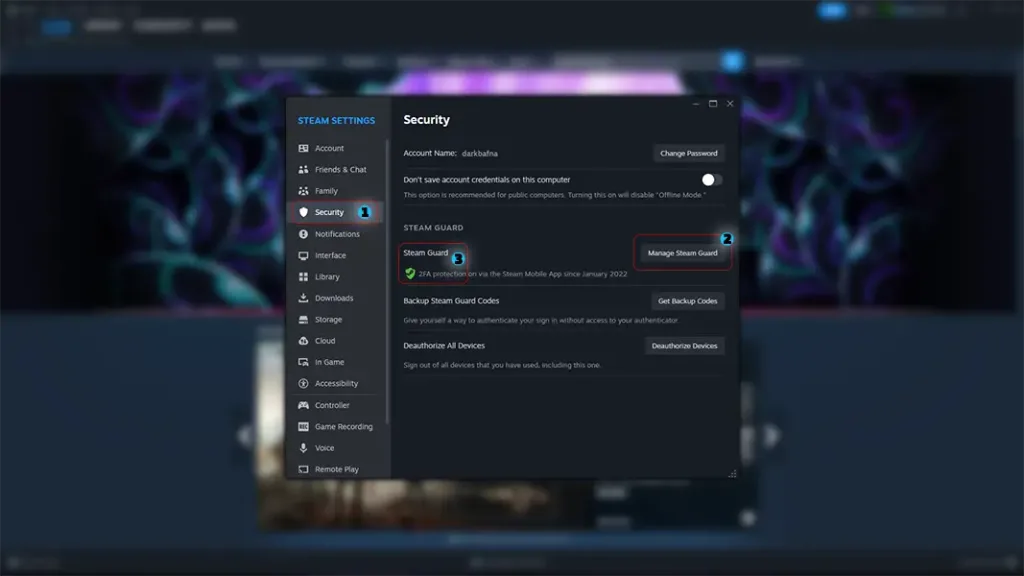Open Family settings via its icon
Screen dimensions: 1024x576
[304, 191]
